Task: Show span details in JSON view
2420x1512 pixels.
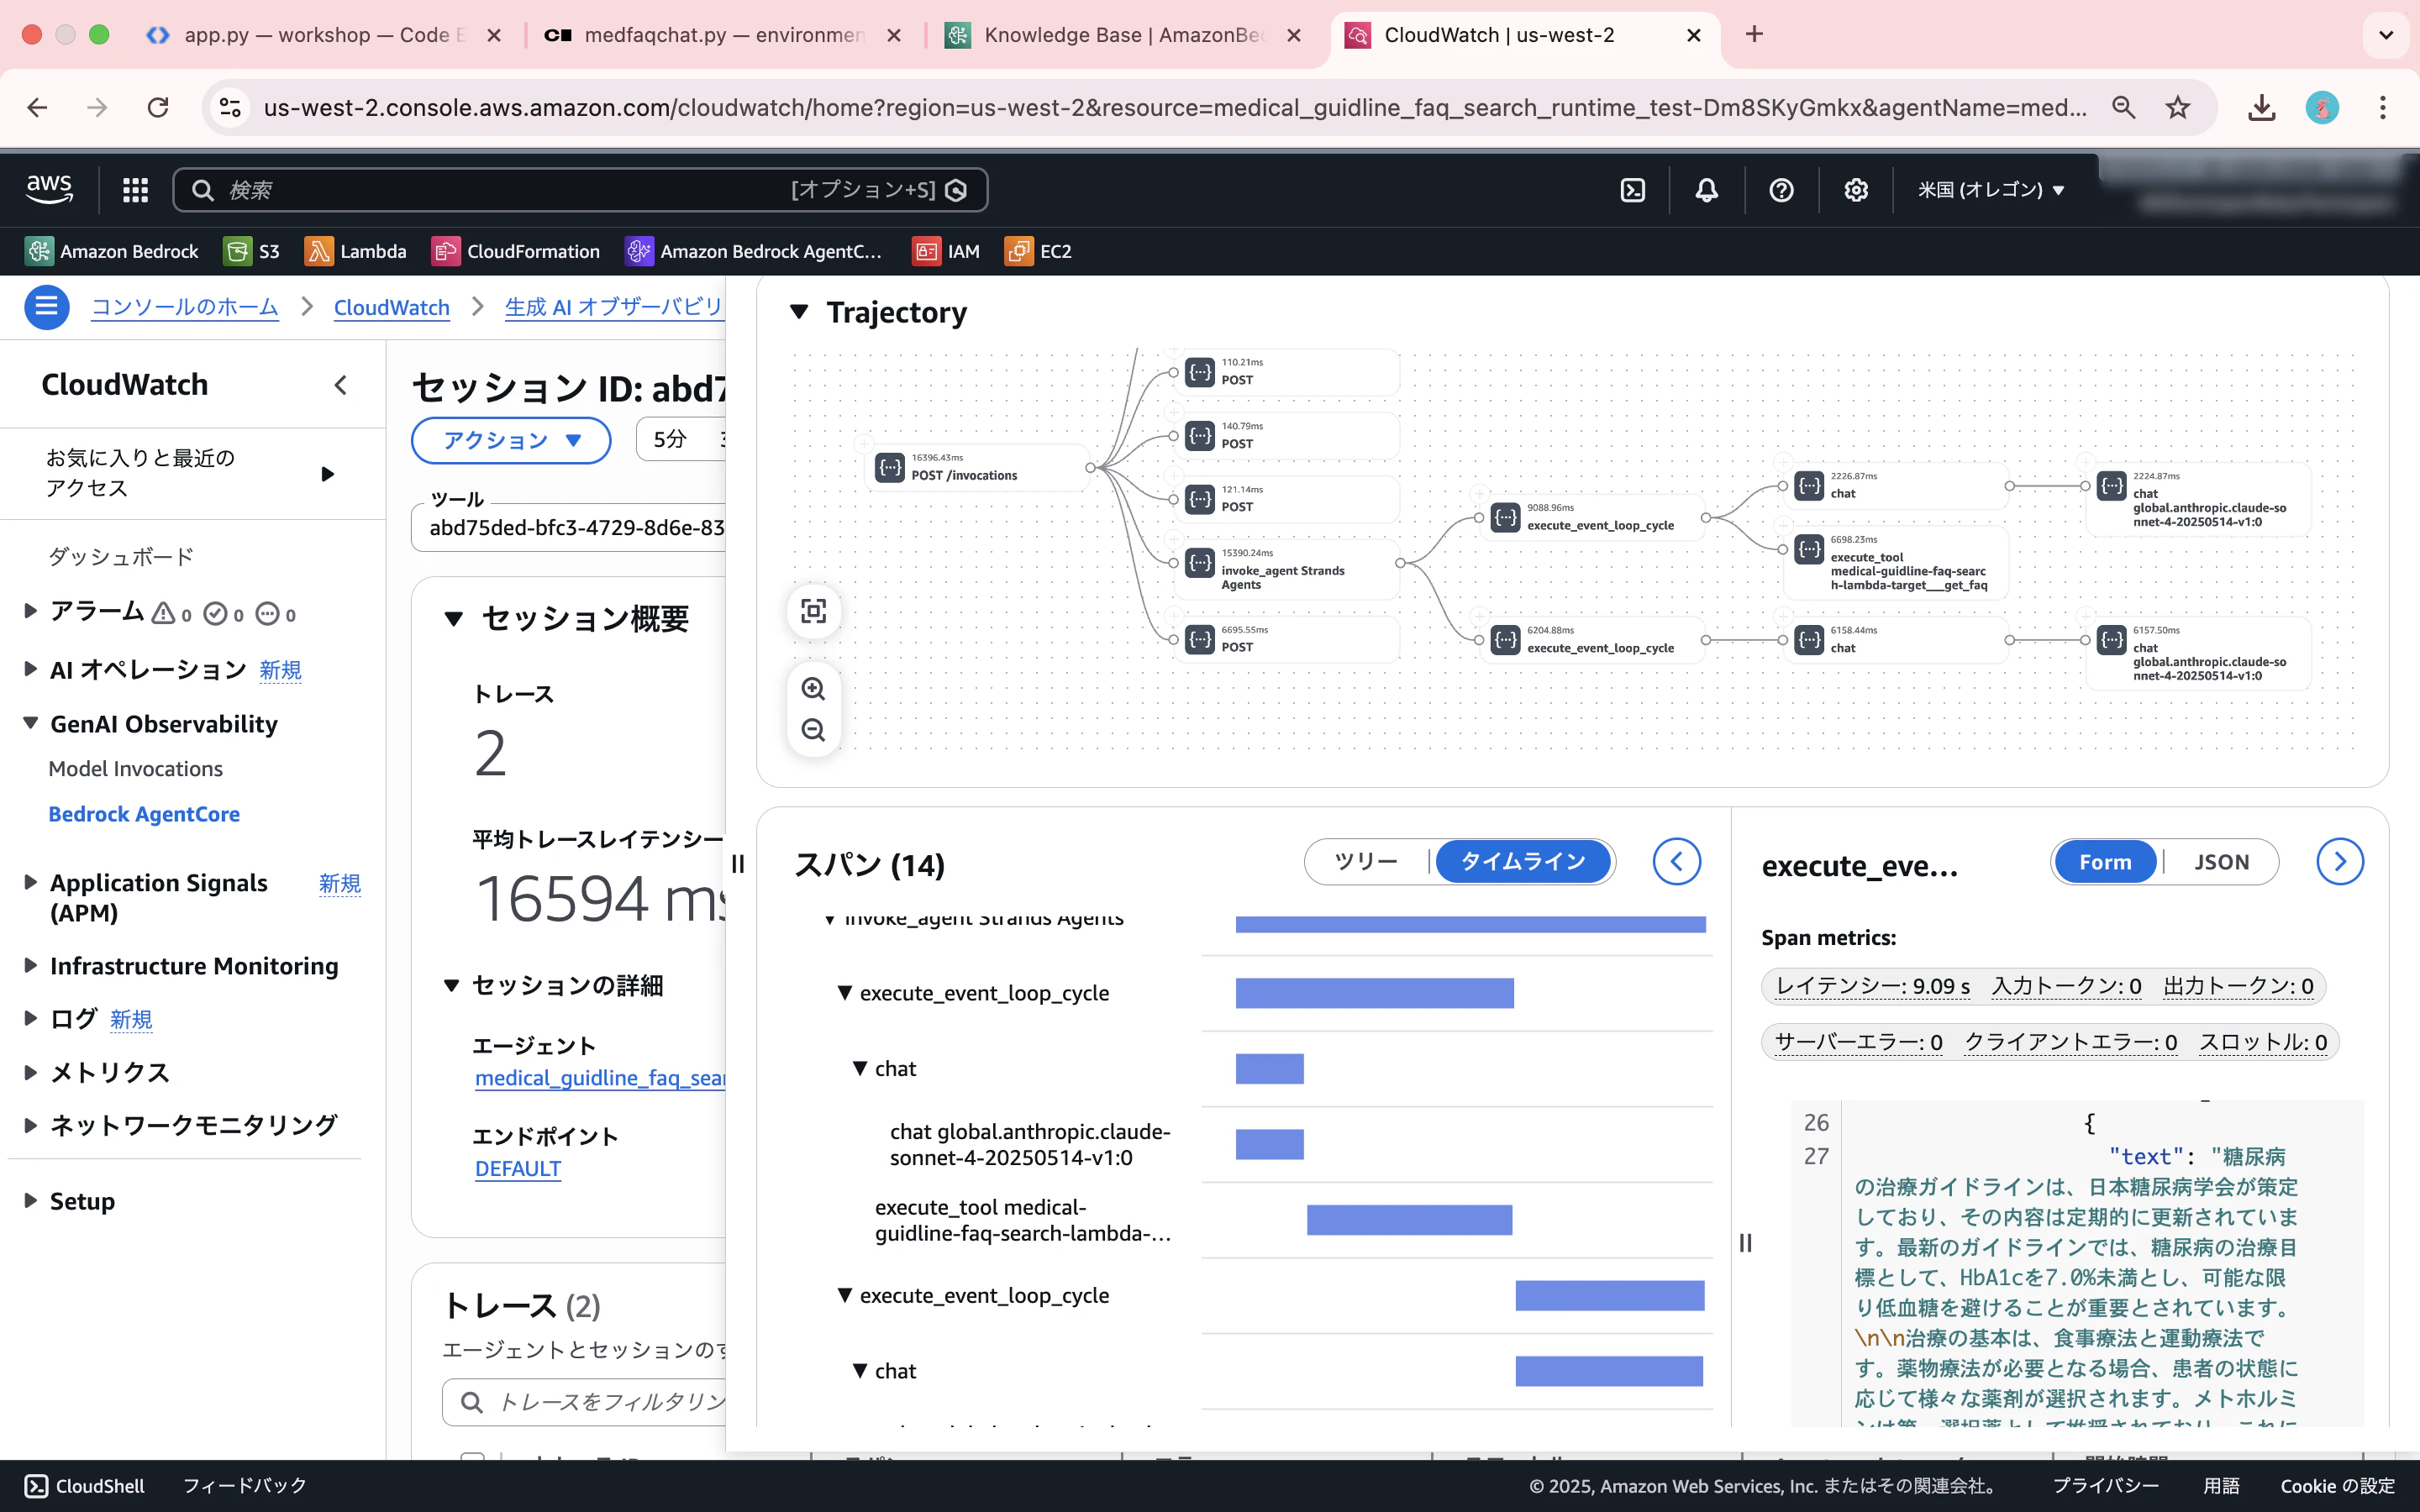Action: tap(2221, 862)
